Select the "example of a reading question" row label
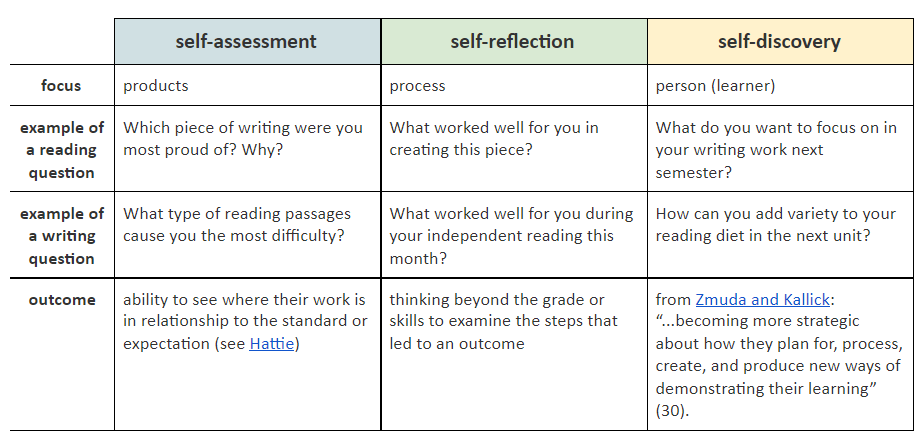This screenshot has width=924, height=440. 61,150
